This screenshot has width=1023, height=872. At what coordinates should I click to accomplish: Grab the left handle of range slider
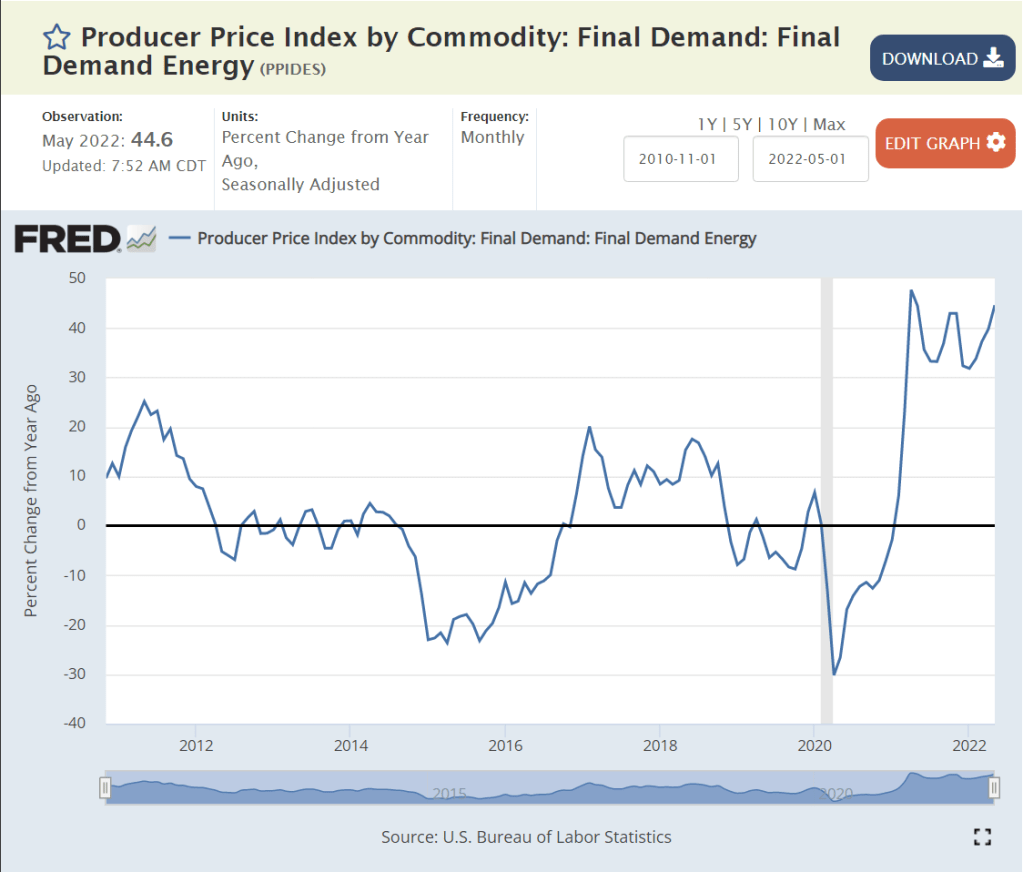coord(105,788)
